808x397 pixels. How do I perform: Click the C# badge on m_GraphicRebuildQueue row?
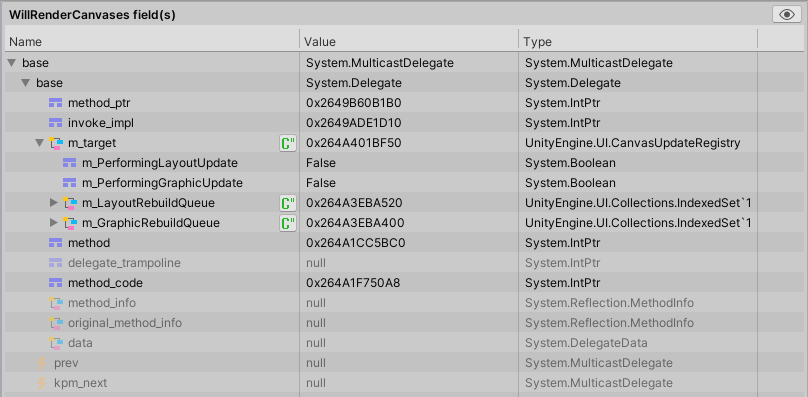click(288, 223)
